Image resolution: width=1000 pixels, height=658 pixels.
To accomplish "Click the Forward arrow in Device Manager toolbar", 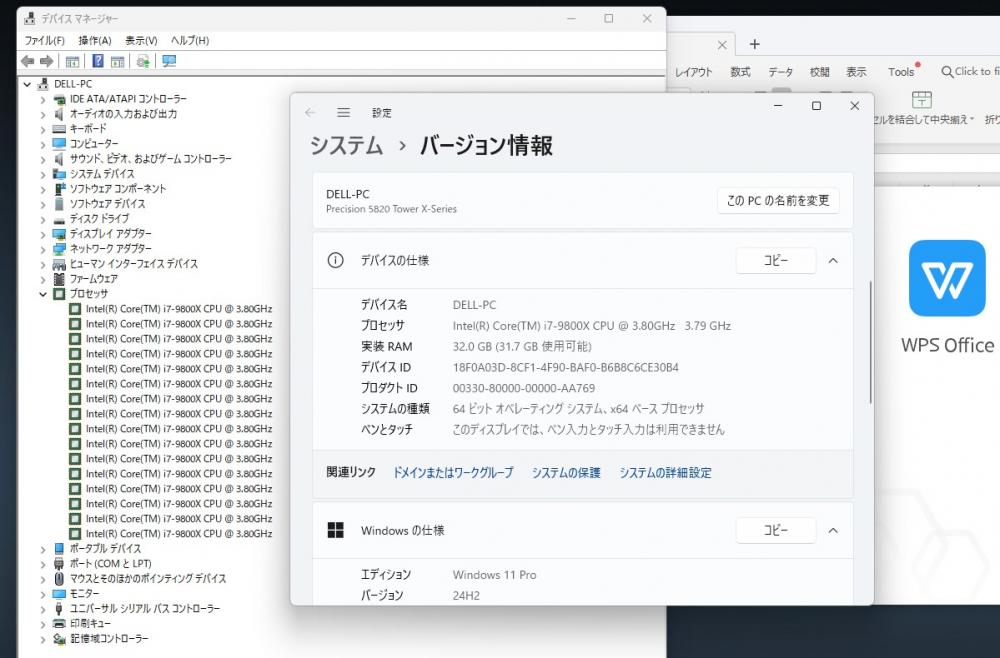I will [x=47, y=61].
